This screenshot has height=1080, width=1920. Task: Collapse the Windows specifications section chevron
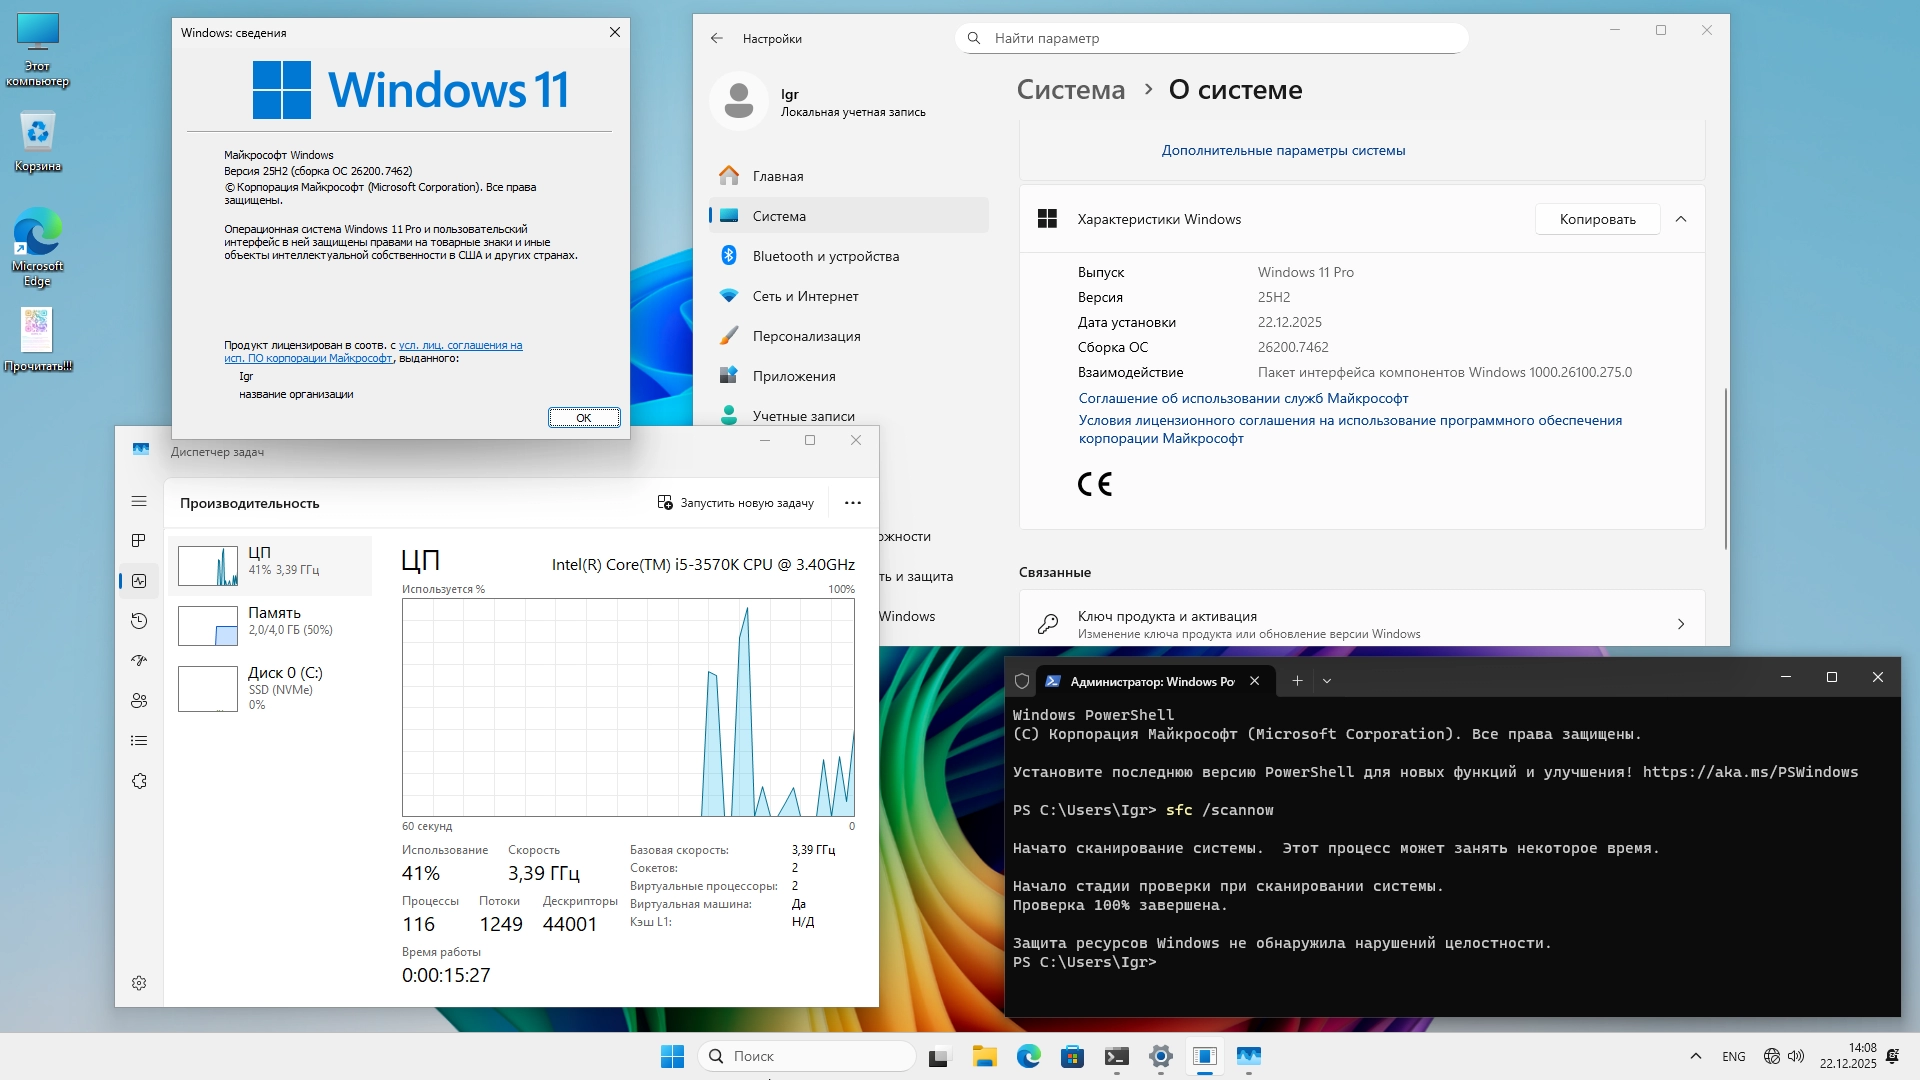coord(1681,219)
